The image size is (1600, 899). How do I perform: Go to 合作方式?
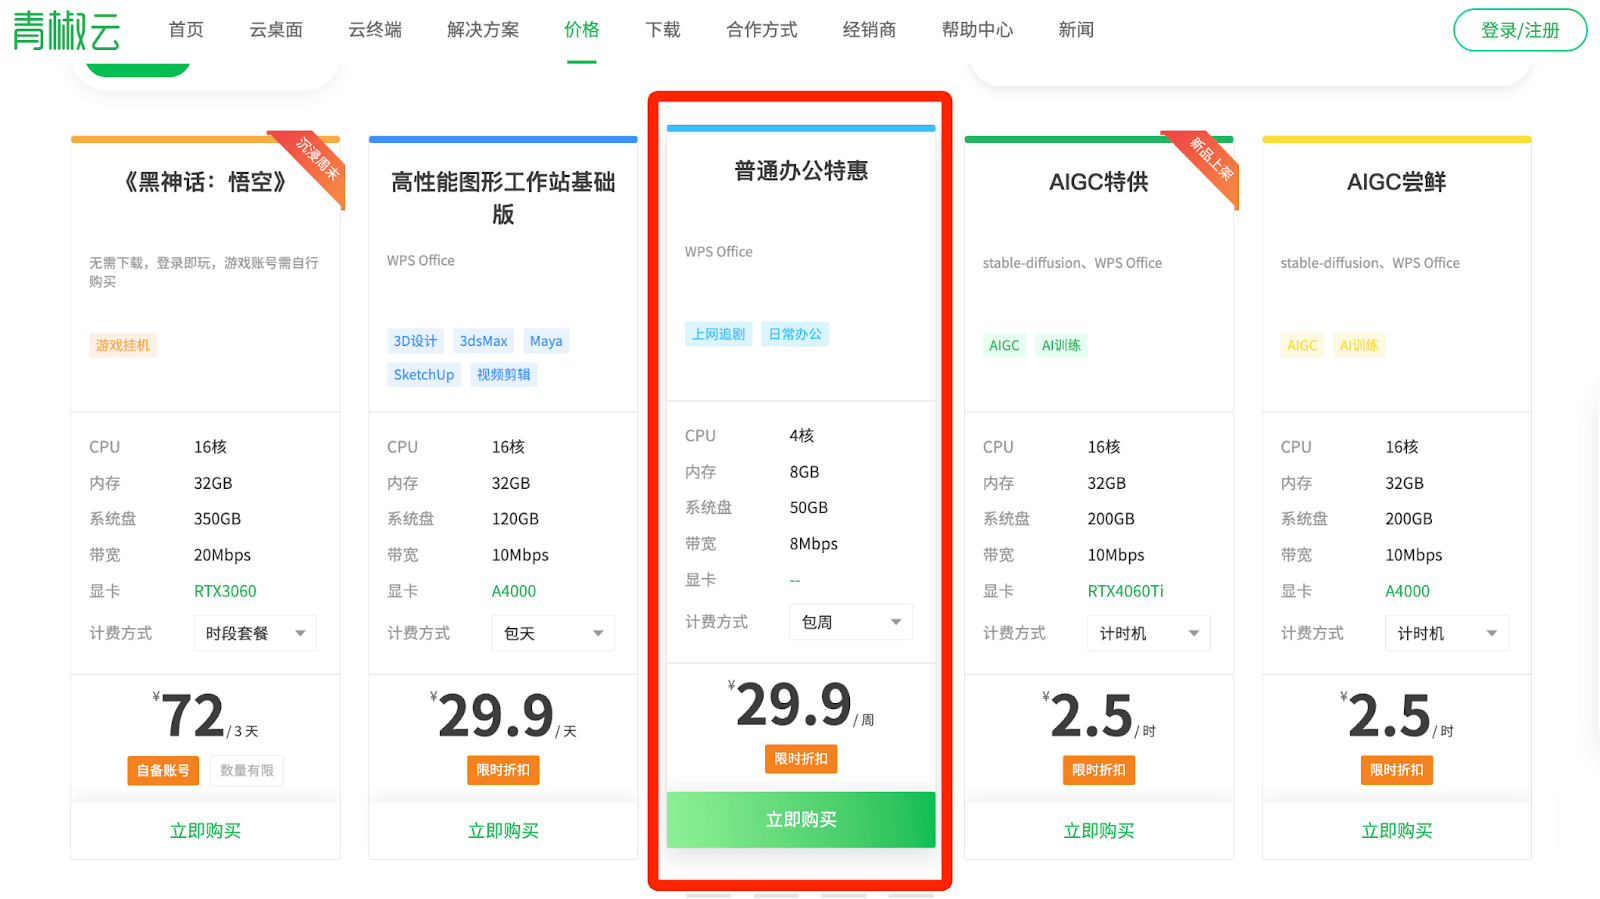(x=762, y=30)
